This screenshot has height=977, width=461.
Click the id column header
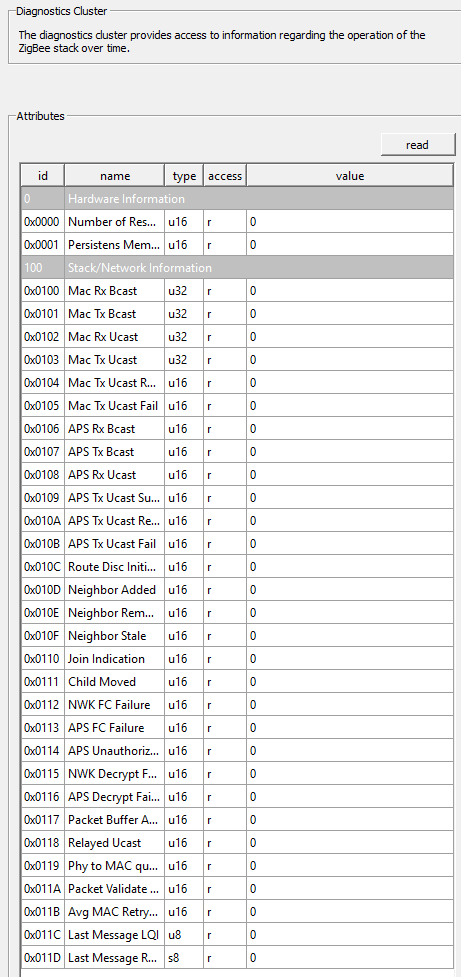pyautogui.click(x=43, y=176)
